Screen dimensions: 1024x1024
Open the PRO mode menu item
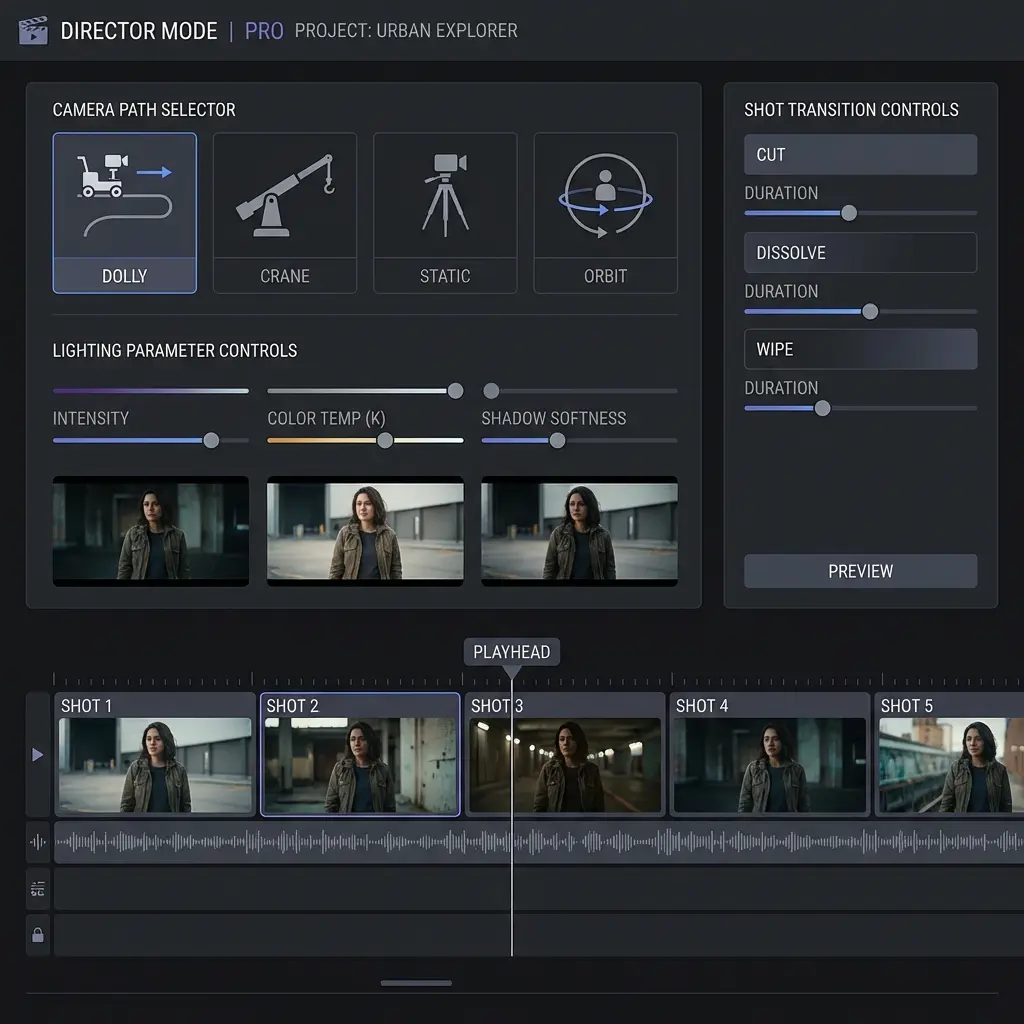click(x=263, y=31)
